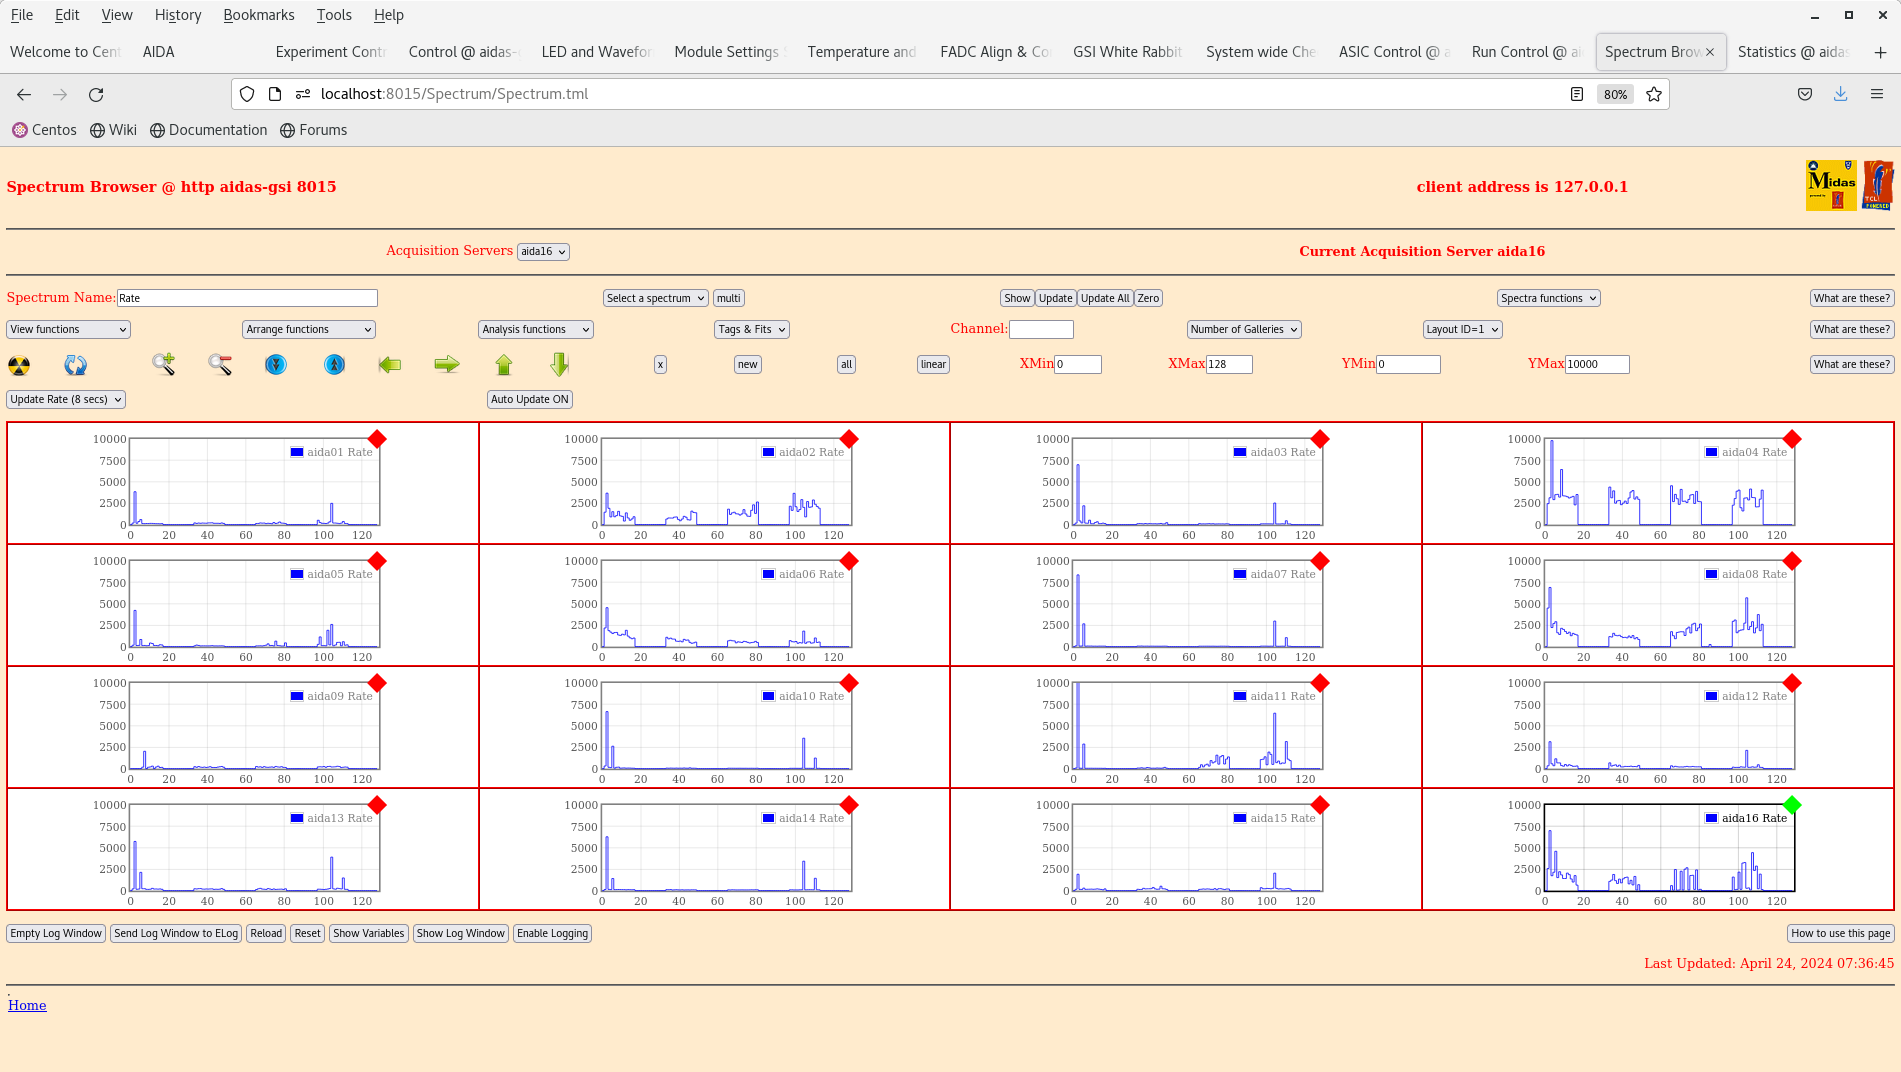This screenshot has width=1901, height=1072.
Task: Open the Acquisition Servers aida16 dropdown
Action: click(543, 252)
